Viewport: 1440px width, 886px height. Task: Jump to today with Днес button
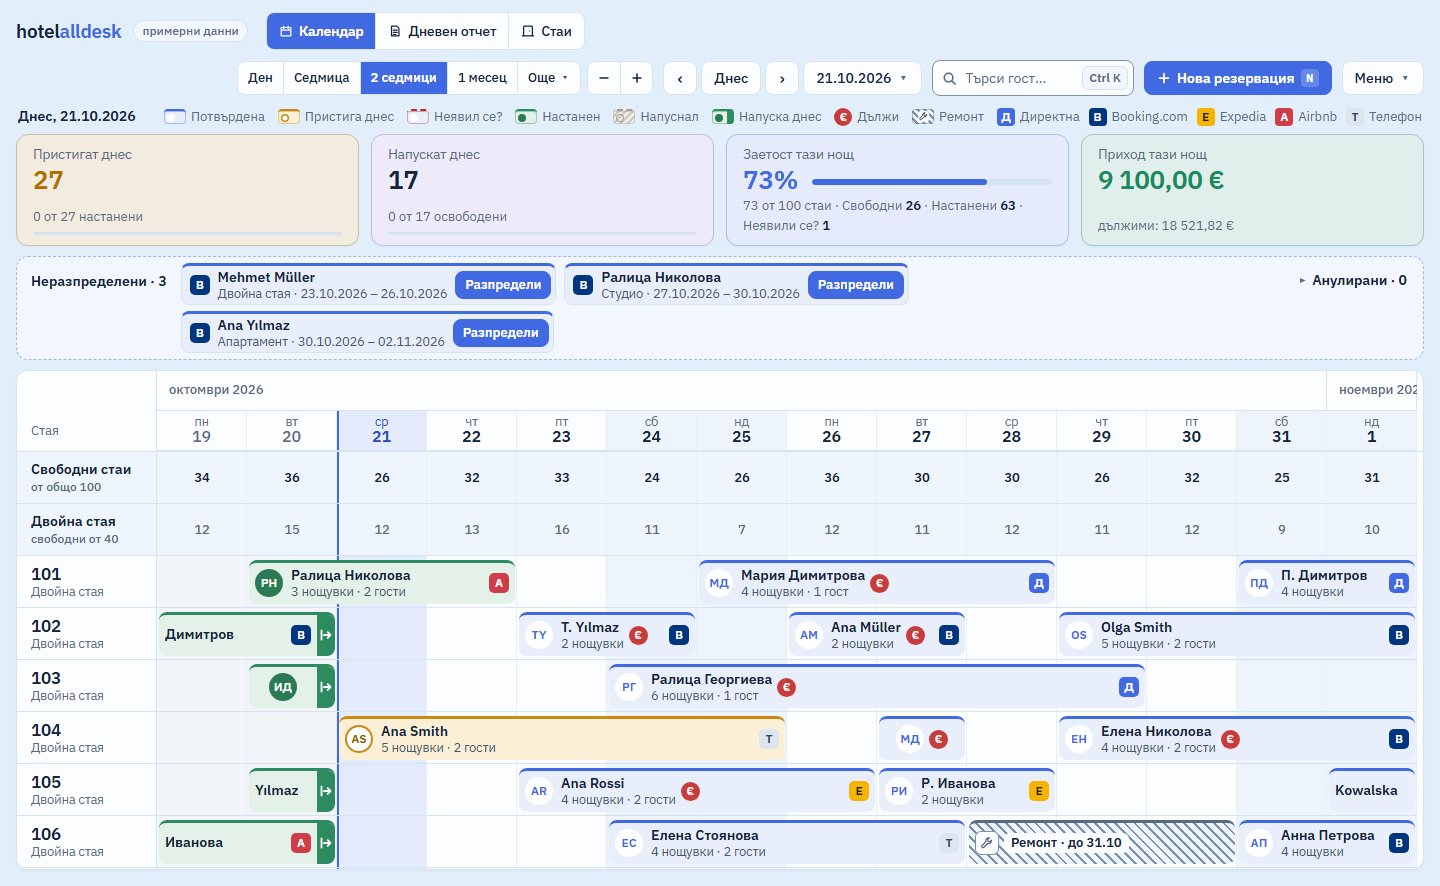coord(731,78)
